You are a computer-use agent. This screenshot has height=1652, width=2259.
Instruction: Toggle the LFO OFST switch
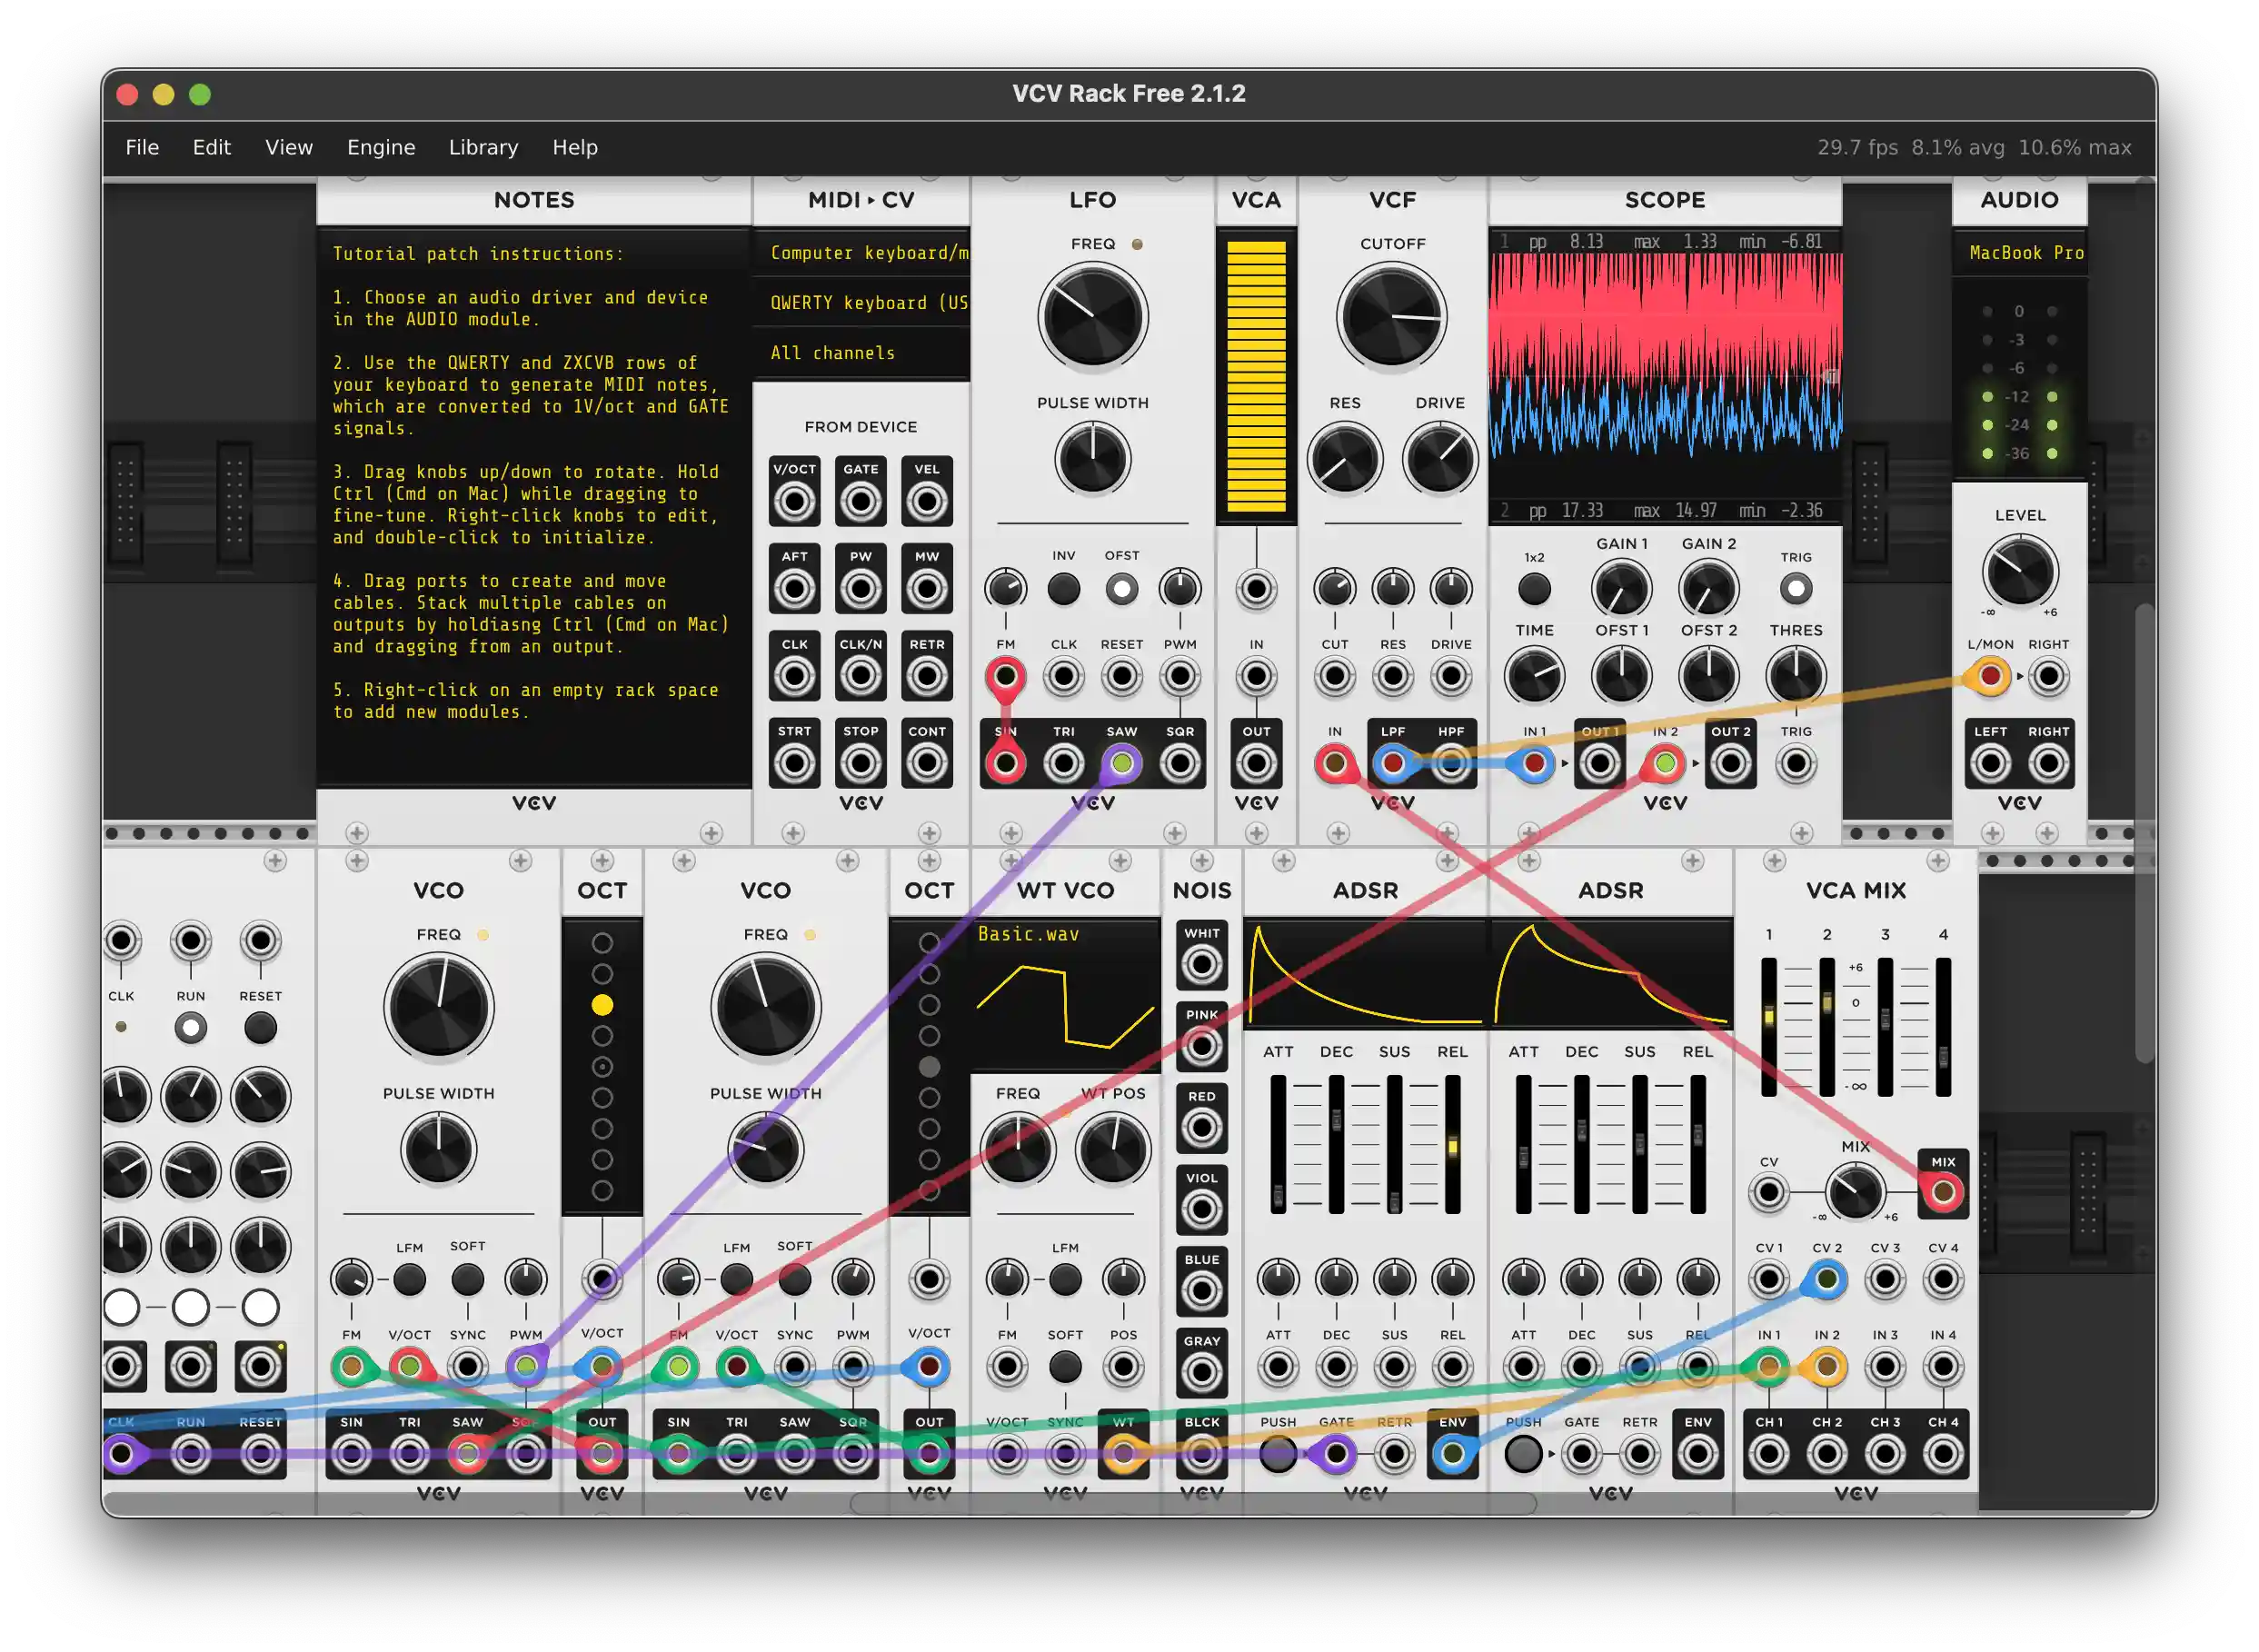pyautogui.click(x=1121, y=589)
